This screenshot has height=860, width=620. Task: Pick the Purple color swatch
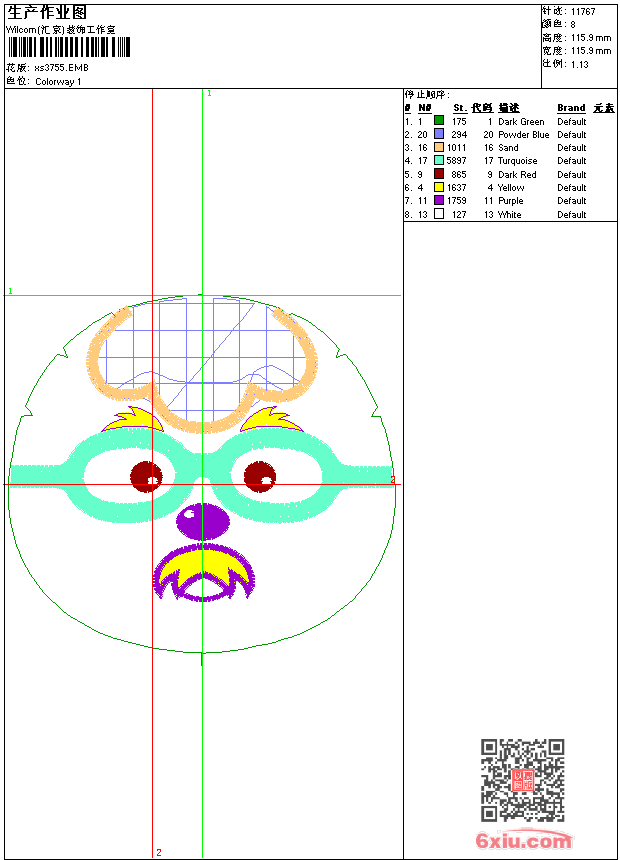[x=439, y=200]
